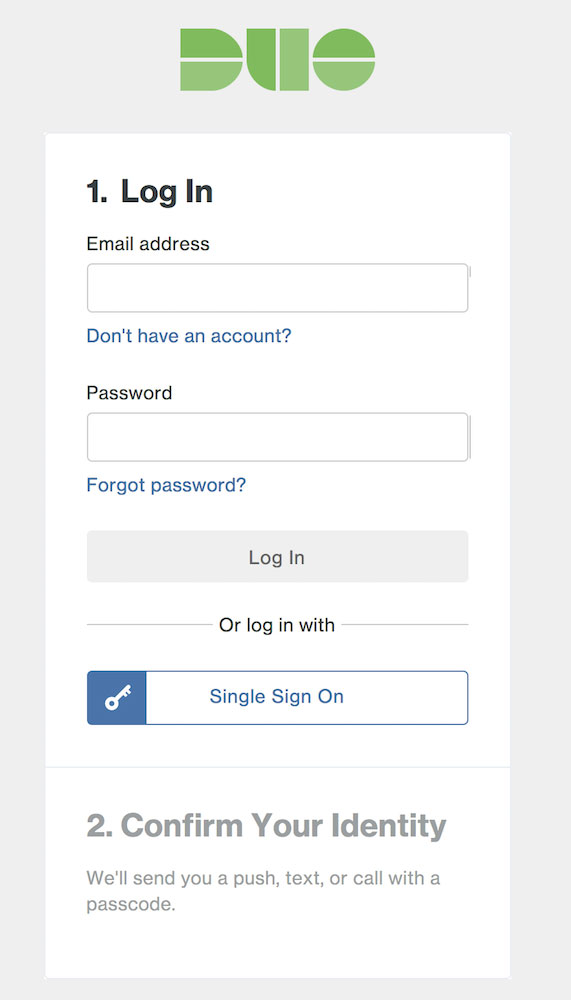Click the separator above the Confirm Your Identity section
571x1000 pixels.
click(278, 767)
